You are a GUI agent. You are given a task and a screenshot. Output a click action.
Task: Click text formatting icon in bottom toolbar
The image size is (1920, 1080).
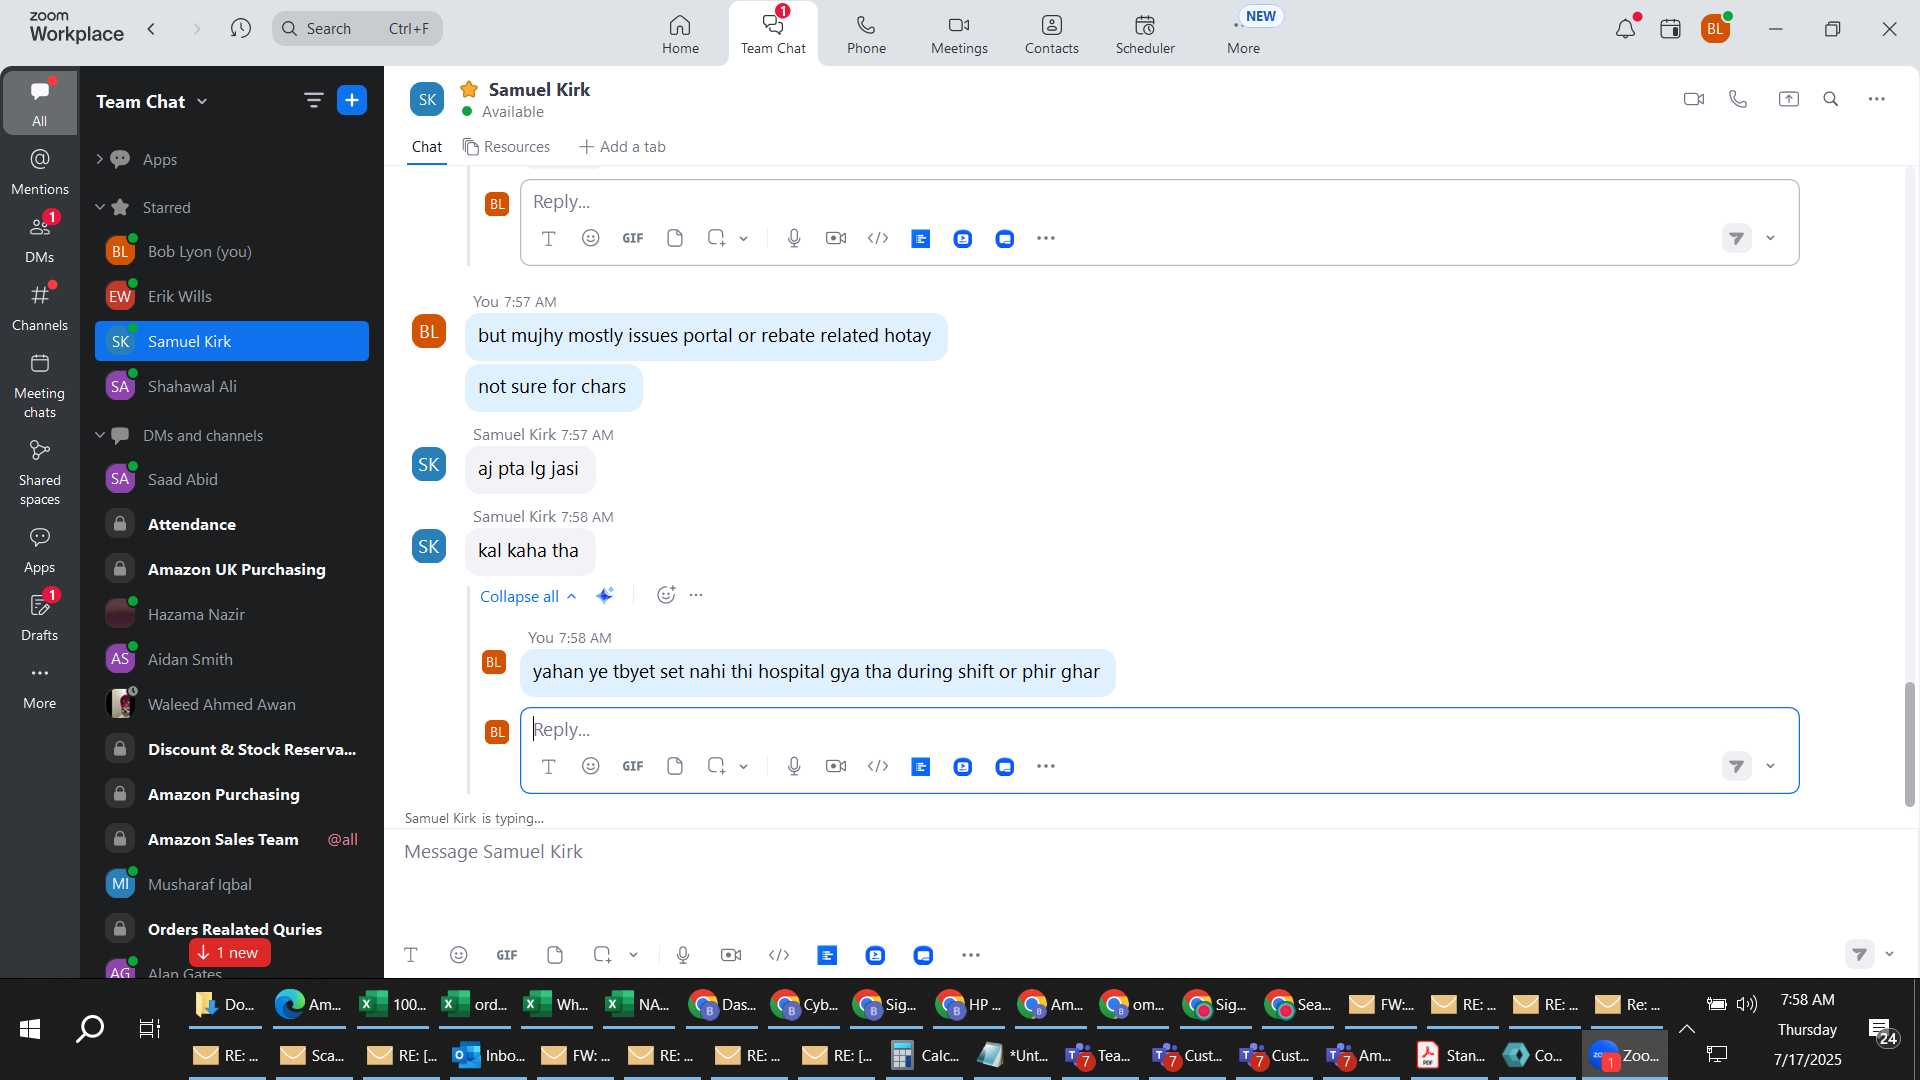410,955
